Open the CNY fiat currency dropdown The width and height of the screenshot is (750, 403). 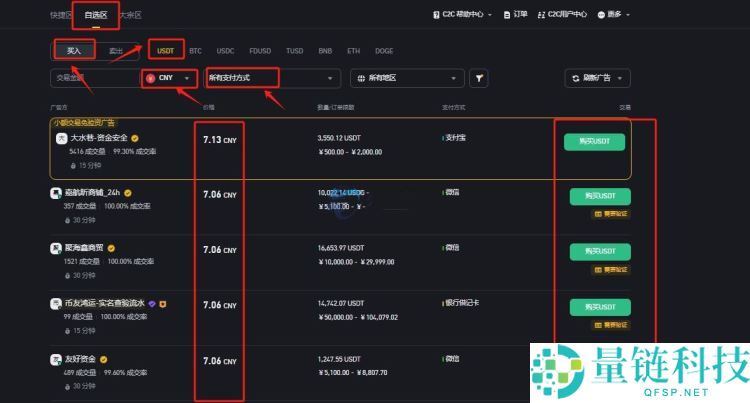tap(169, 78)
